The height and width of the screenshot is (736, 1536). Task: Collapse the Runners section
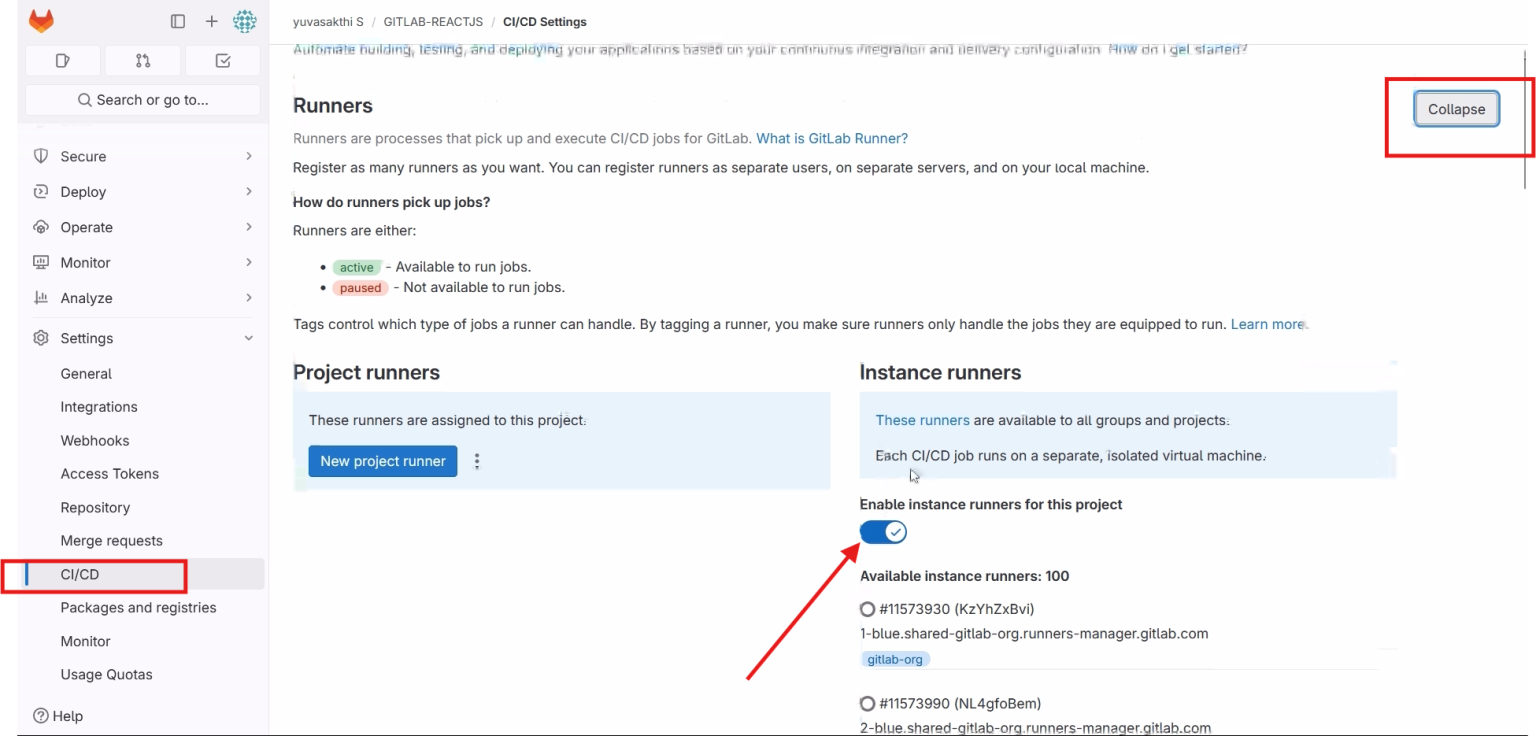pos(1455,109)
